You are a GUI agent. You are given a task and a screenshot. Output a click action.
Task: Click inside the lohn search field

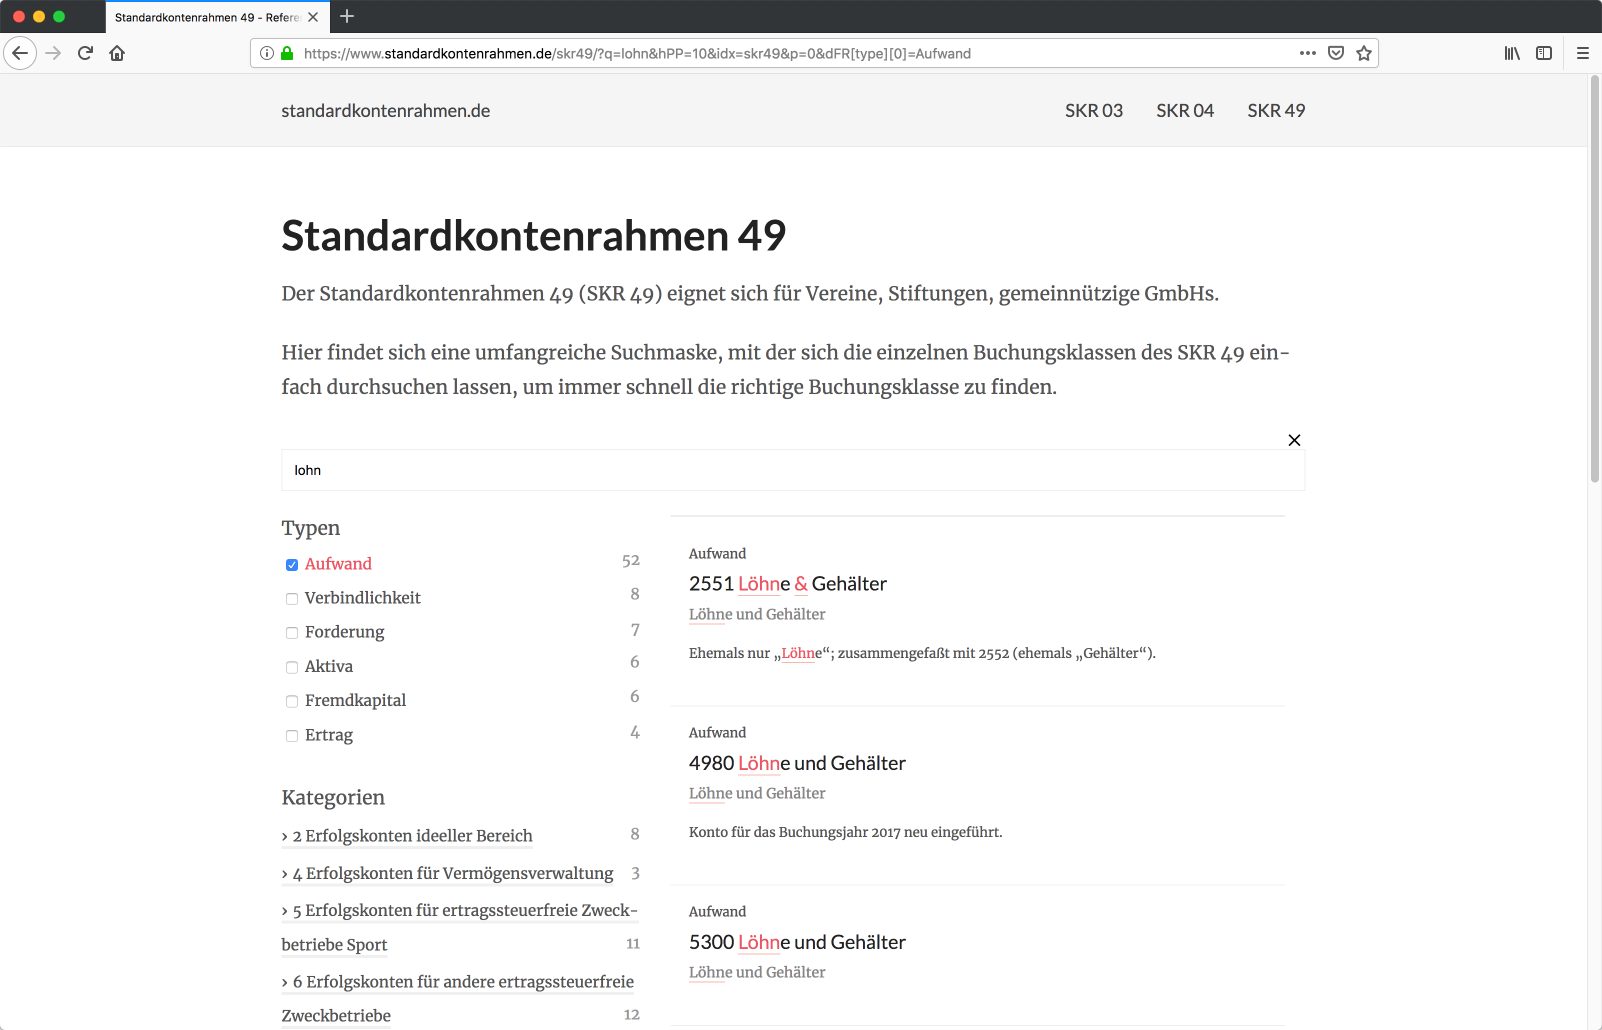(x=792, y=470)
